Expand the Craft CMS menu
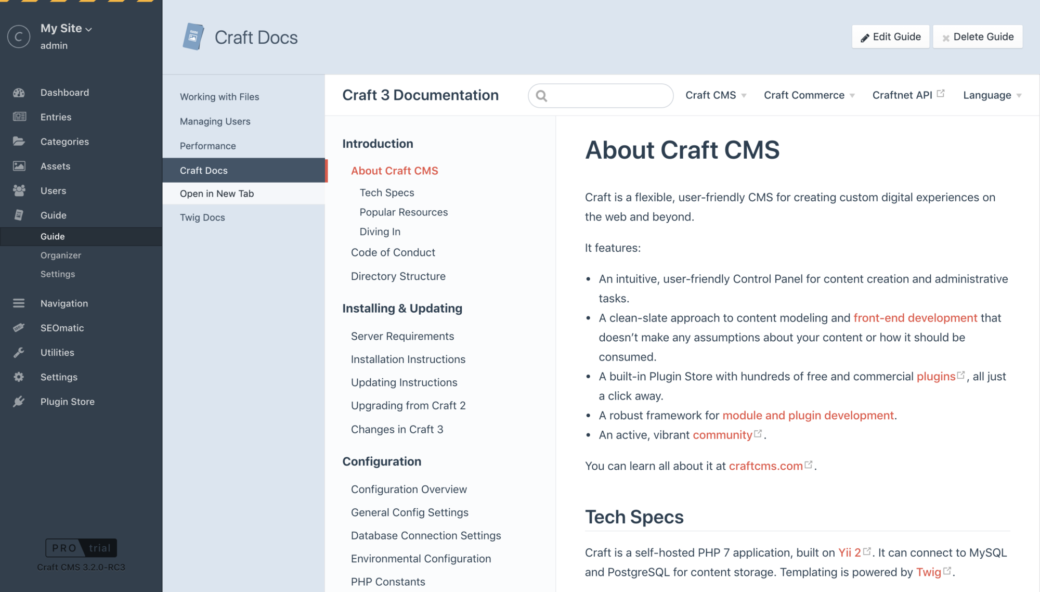Viewport: 1040px width, 592px height. pos(716,95)
